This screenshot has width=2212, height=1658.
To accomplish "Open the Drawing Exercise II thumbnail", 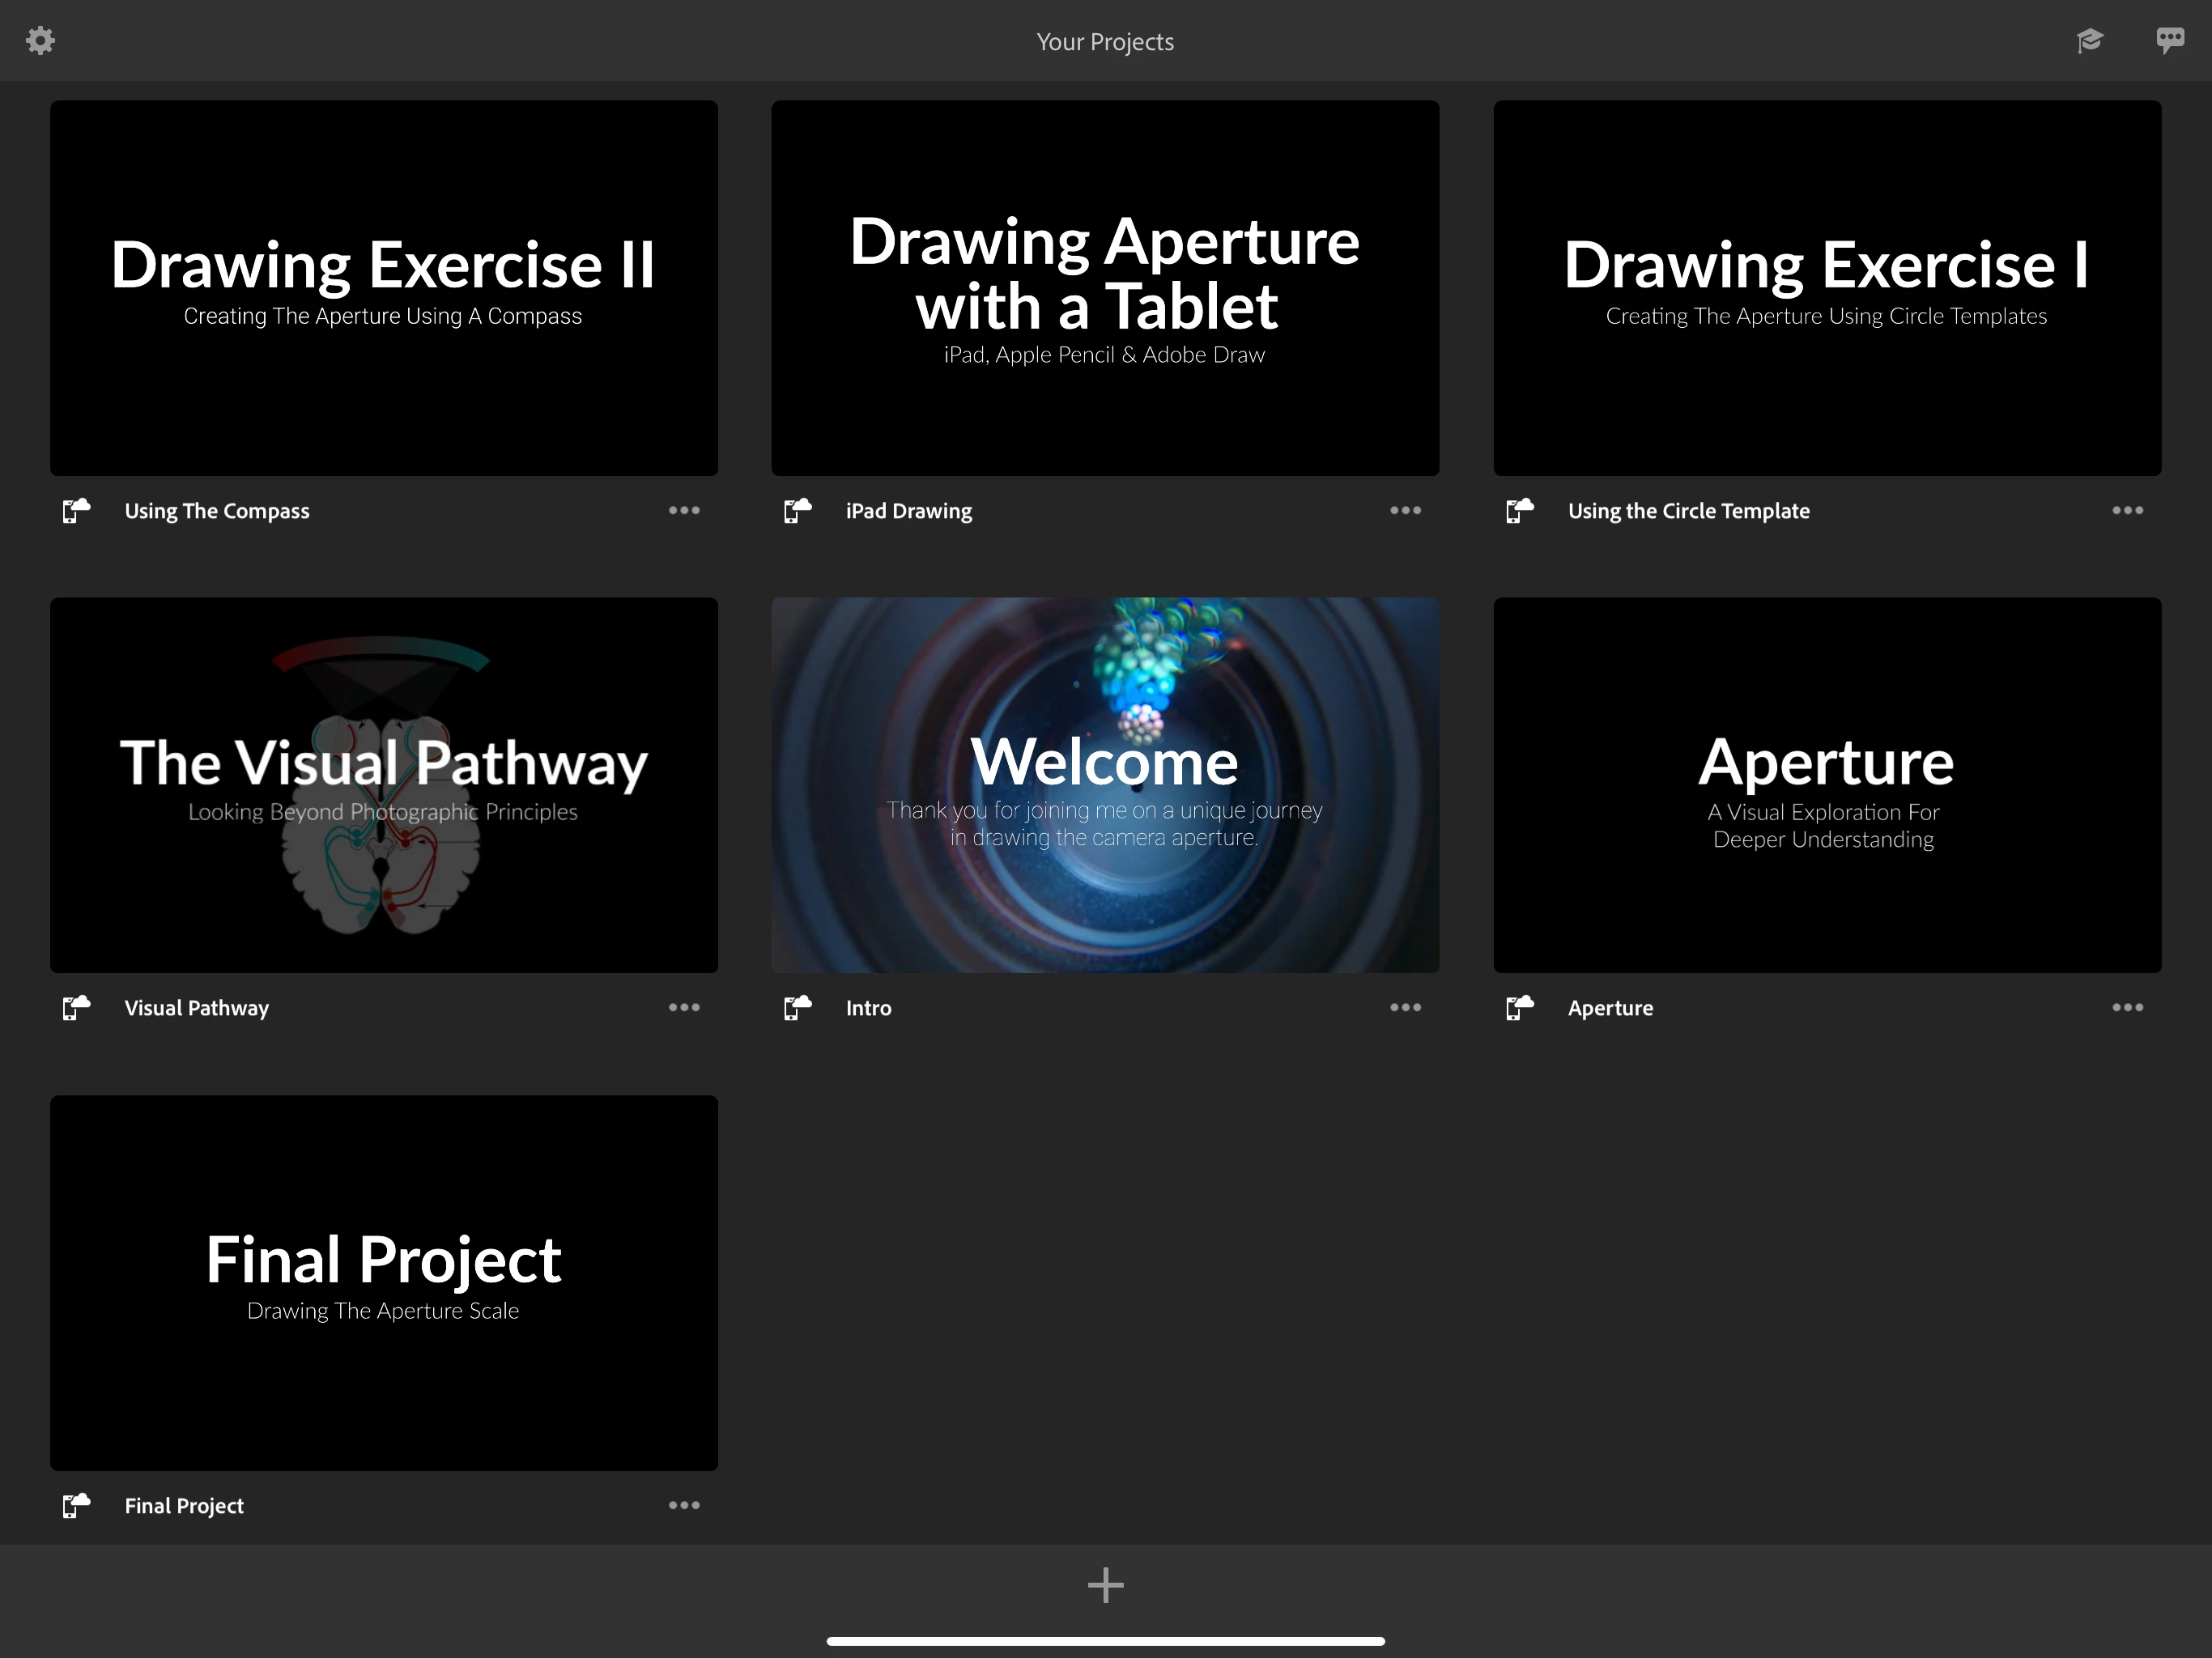I will coord(384,288).
